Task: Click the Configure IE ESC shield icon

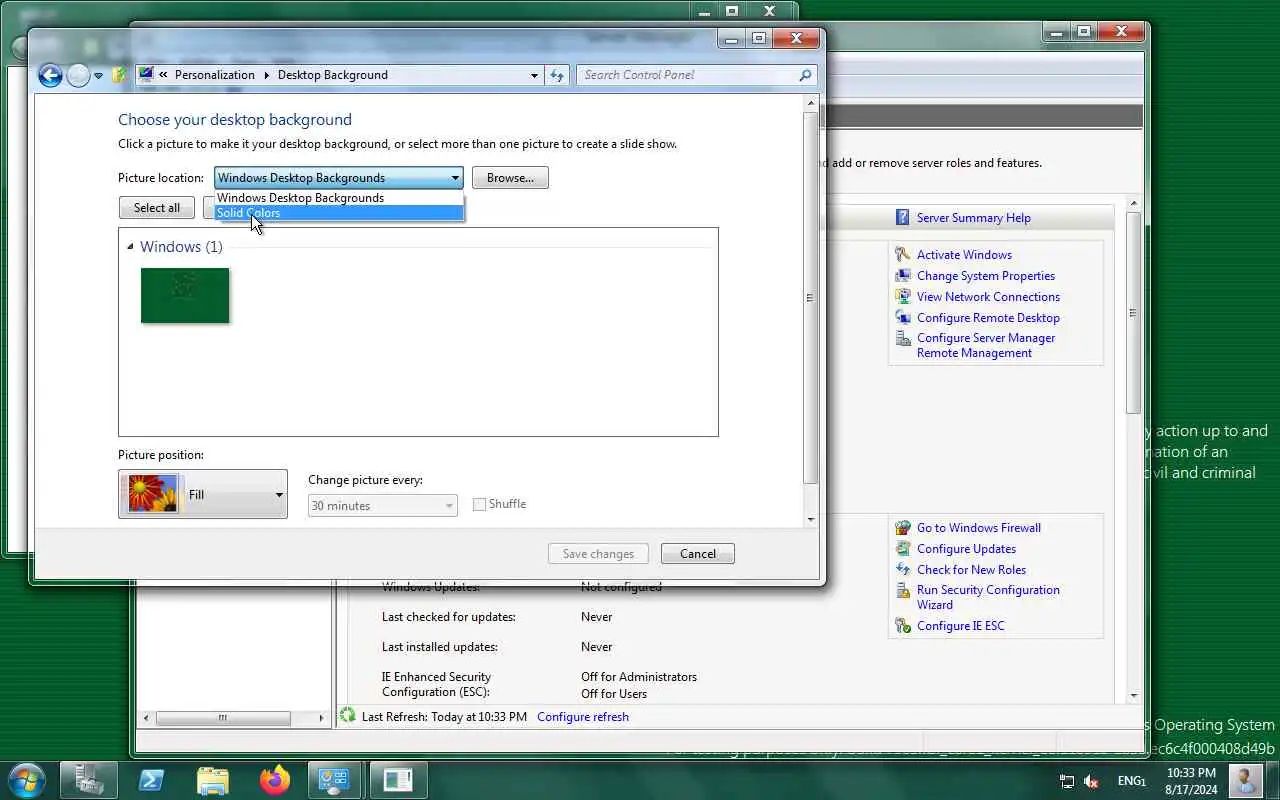Action: click(x=902, y=626)
